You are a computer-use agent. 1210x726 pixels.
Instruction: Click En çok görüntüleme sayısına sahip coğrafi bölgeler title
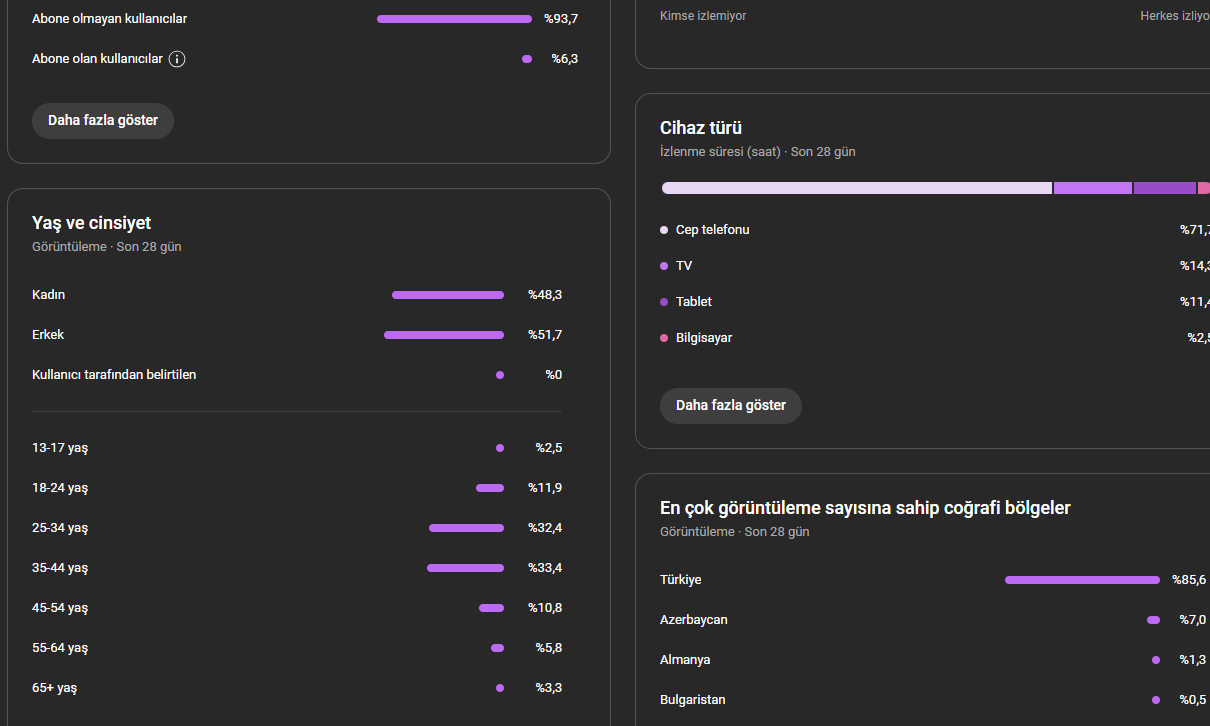tap(865, 508)
